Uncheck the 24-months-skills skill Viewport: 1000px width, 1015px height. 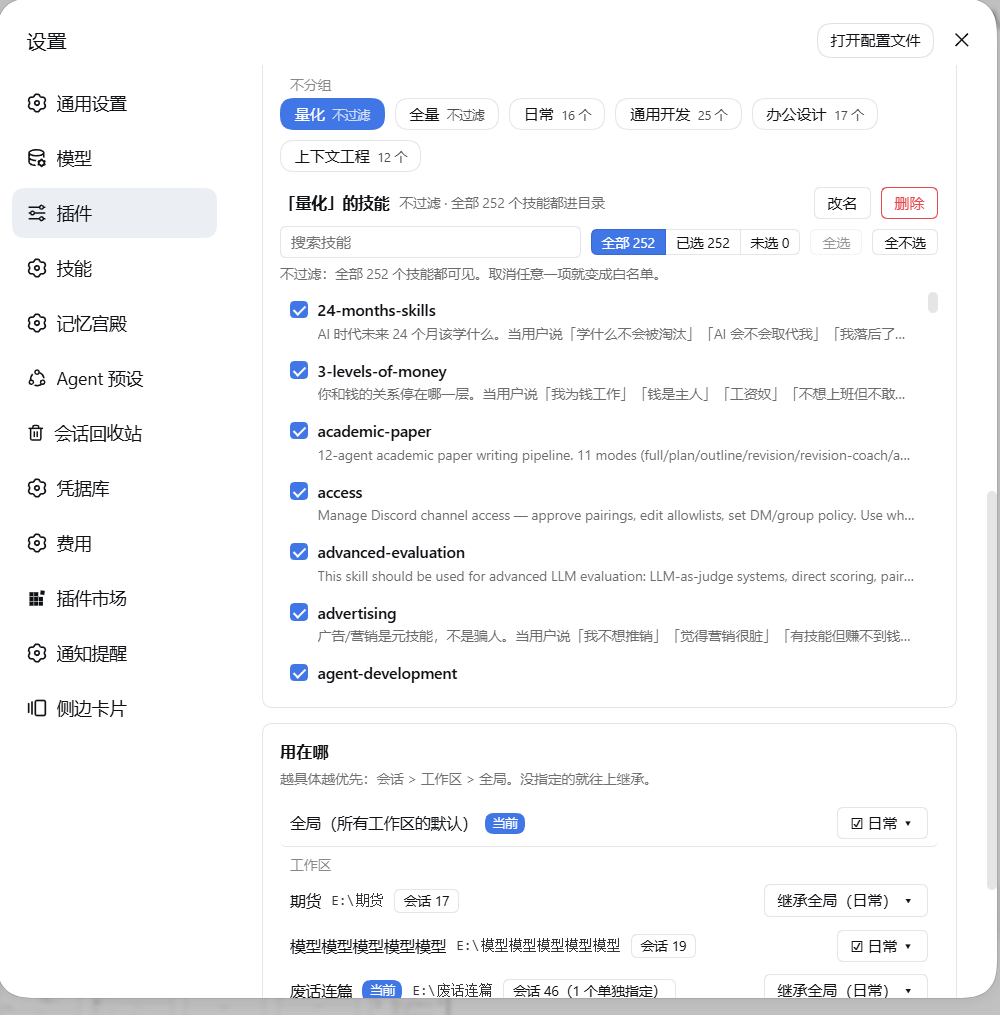point(299,310)
